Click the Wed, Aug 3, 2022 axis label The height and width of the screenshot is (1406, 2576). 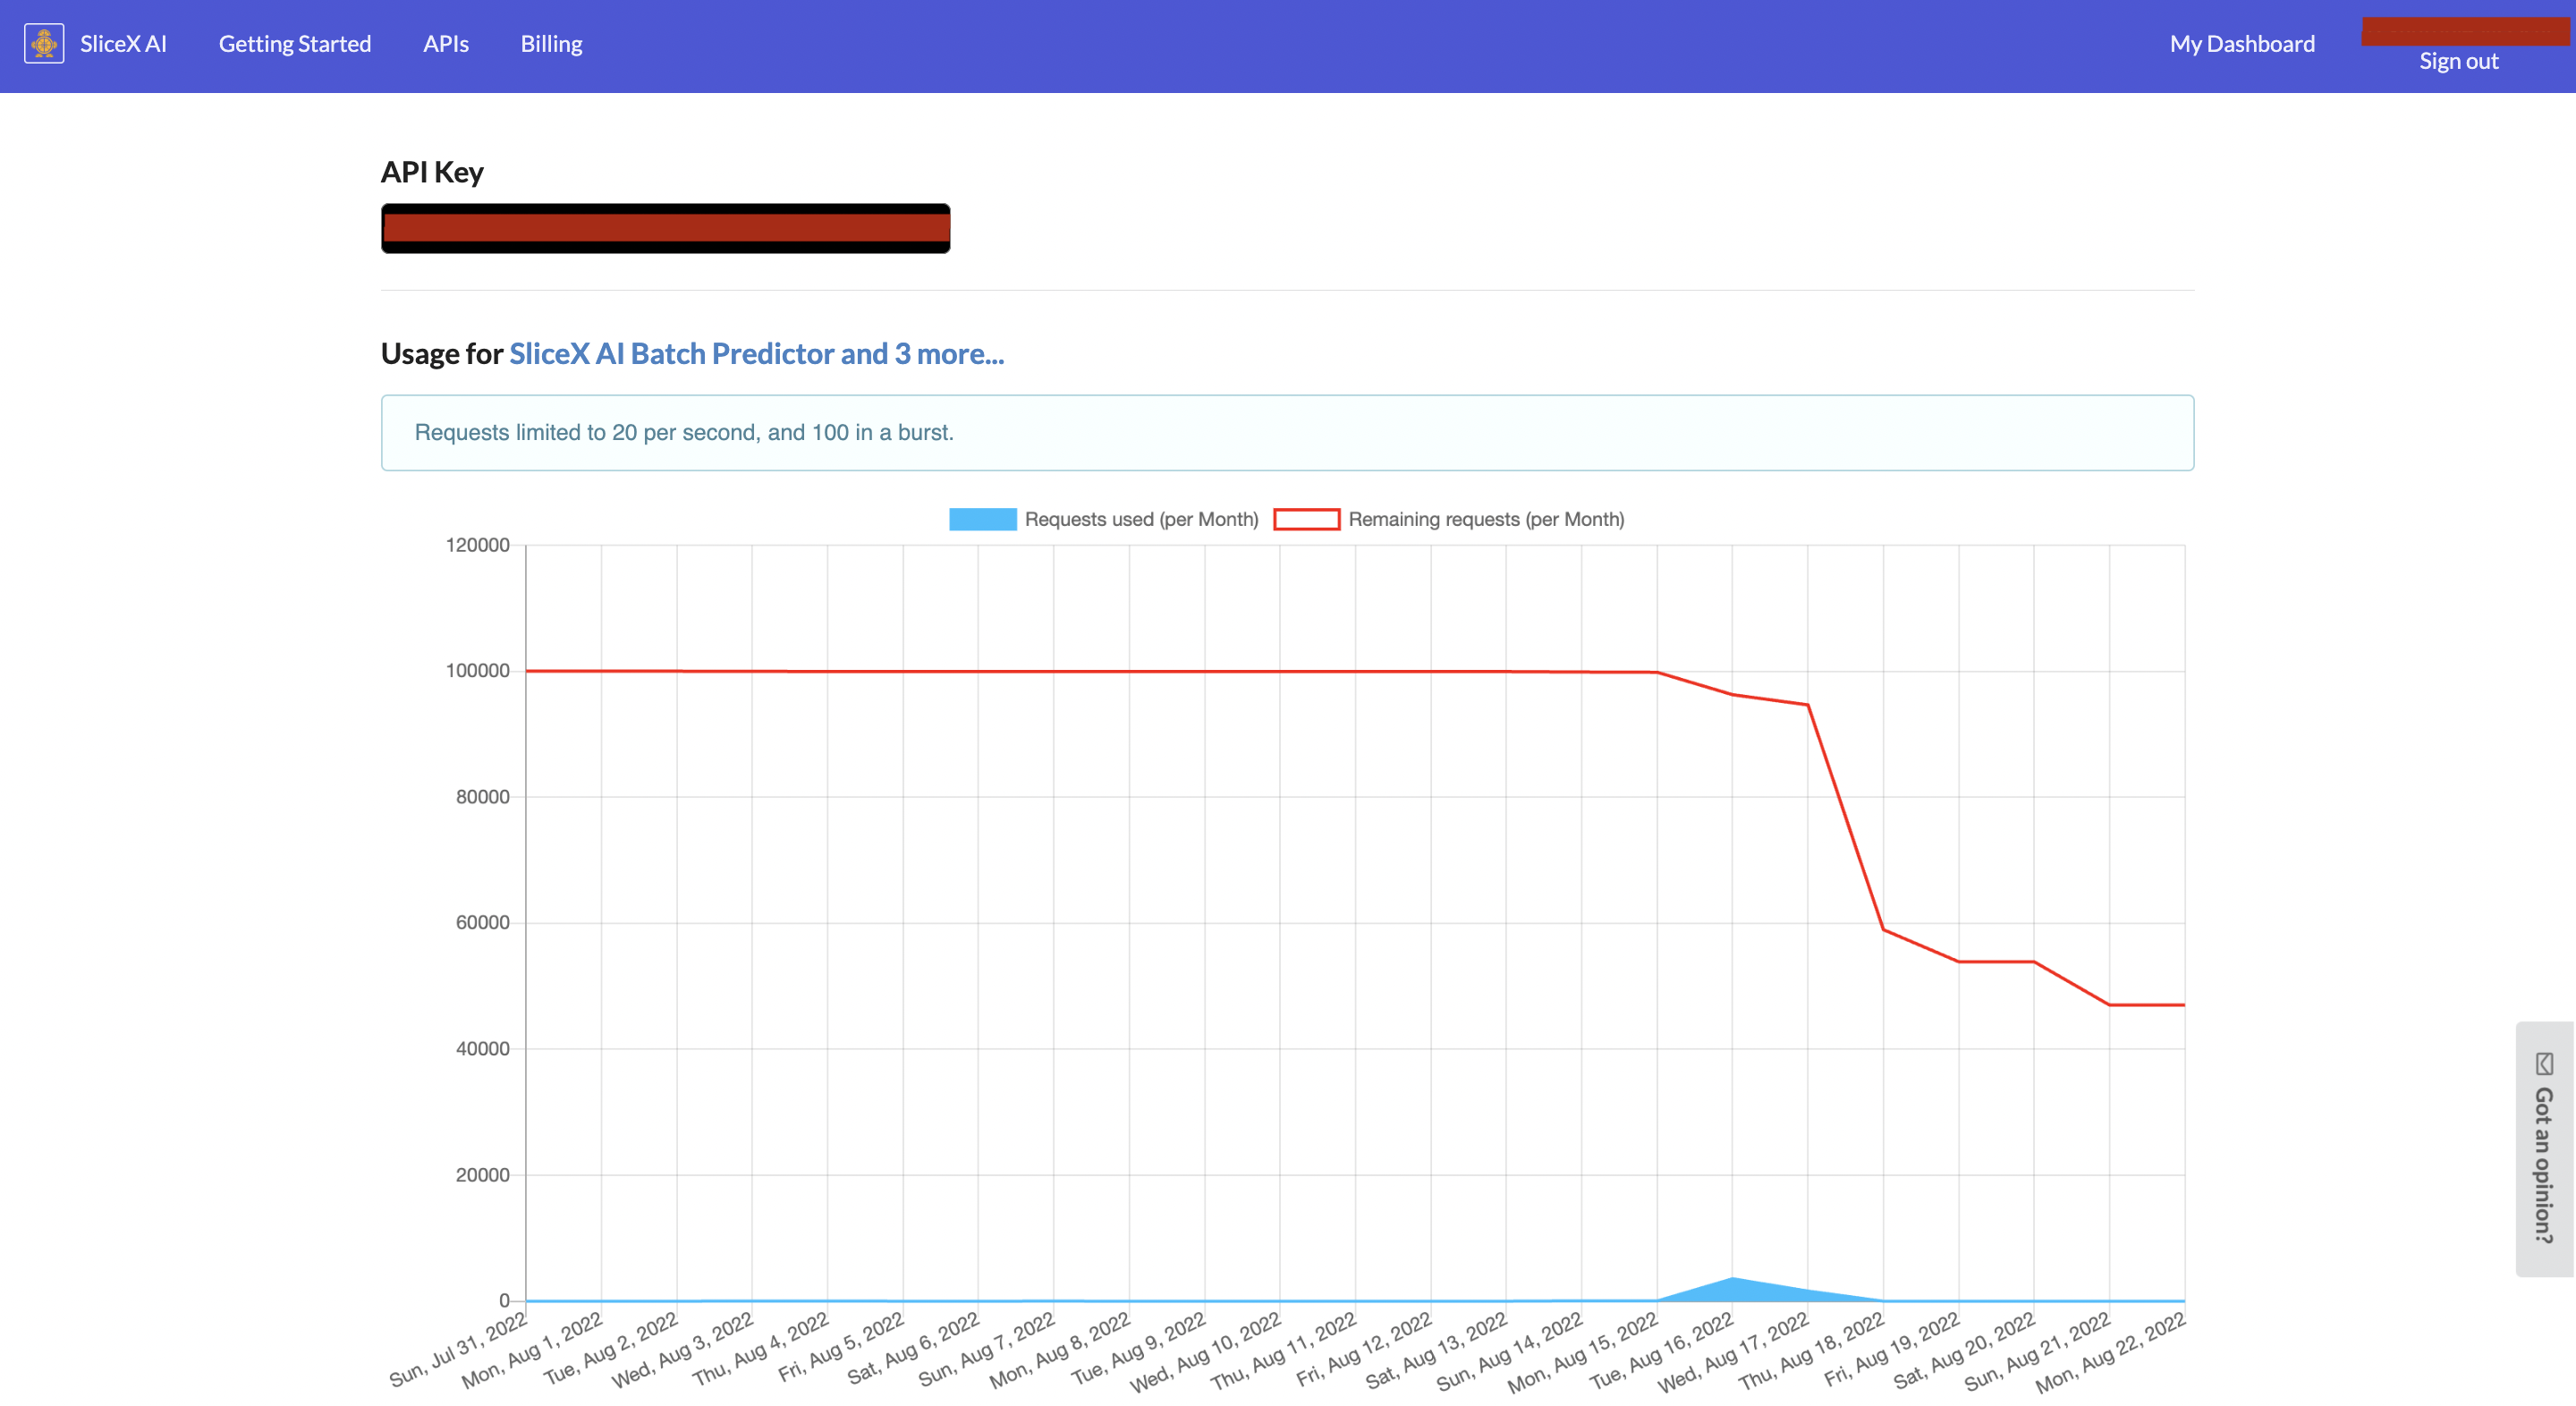[683, 1351]
